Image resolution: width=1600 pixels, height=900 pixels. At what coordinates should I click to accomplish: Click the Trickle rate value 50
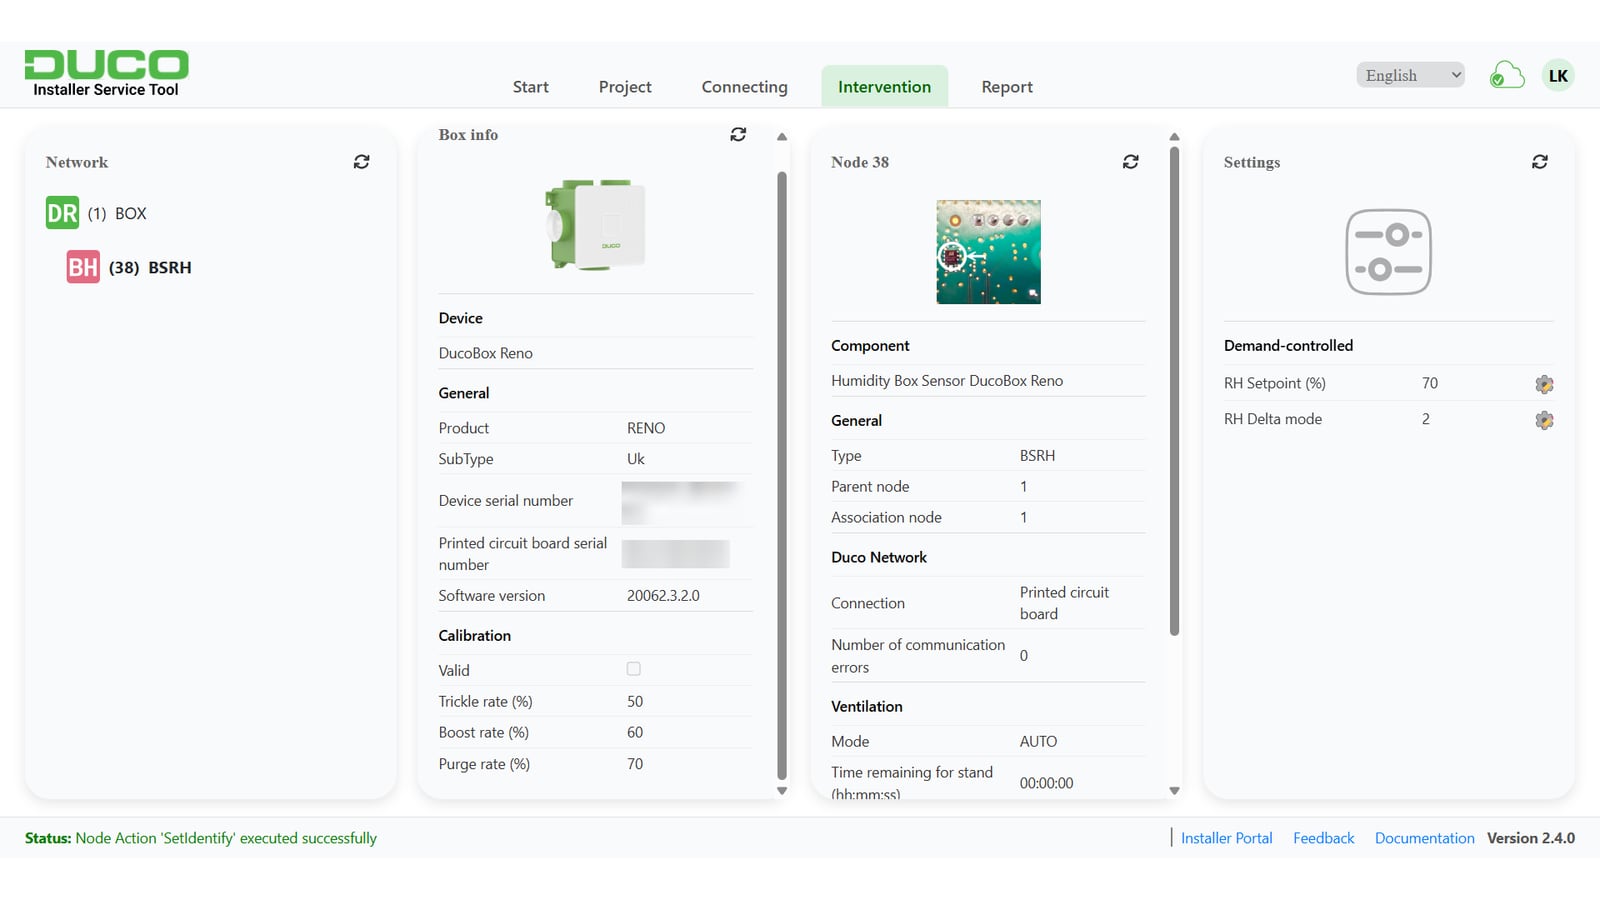tap(635, 701)
